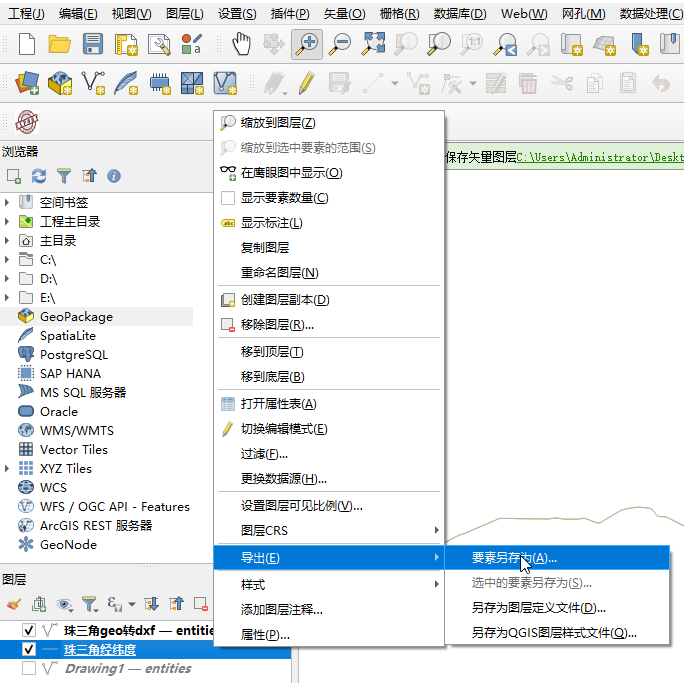
Task: Open the 矢量(V) menu in the menu bar
Action: coord(343,14)
